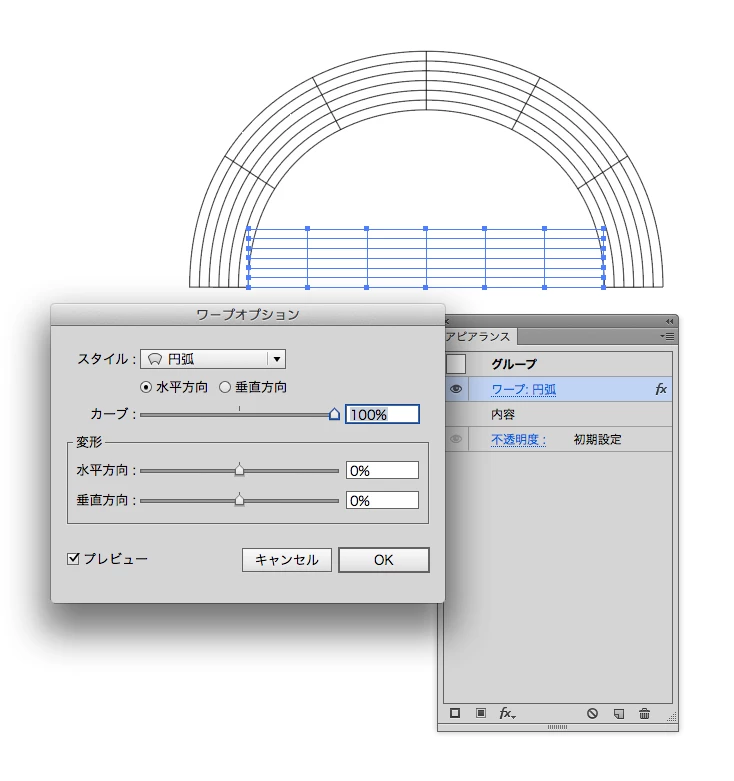Click the duplicate selected item icon
The width and height of the screenshot is (734, 781).
(x=618, y=714)
